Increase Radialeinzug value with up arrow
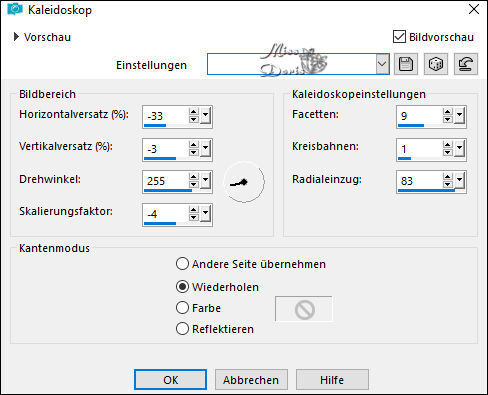The width and height of the screenshot is (488, 395). click(447, 177)
